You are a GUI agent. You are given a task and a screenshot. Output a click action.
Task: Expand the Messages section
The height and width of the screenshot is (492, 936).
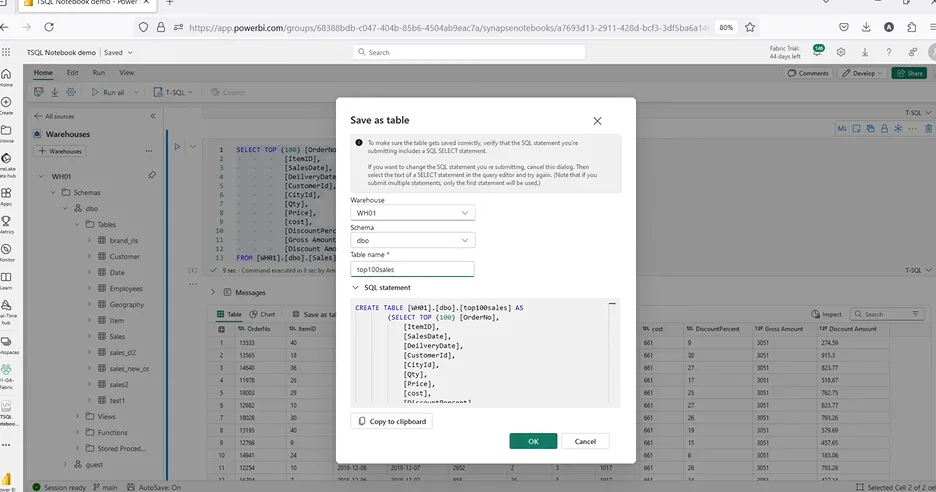pos(213,292)
